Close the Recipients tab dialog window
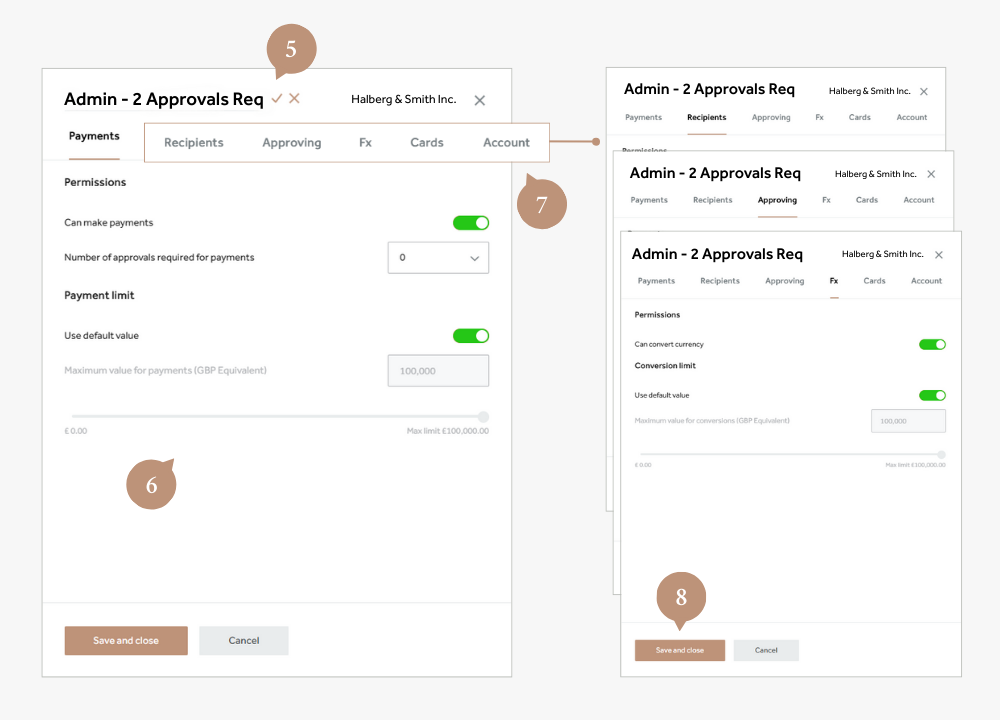This screenshot has width=1000, height=720. pyautogui.click(x=923, y=91)
